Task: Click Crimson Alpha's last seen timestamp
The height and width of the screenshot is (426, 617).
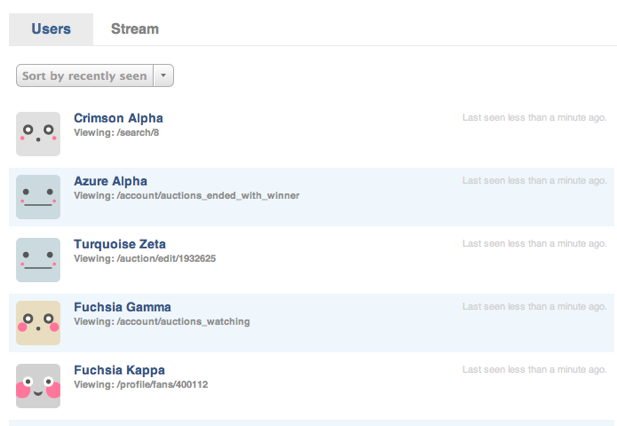Action: click(534, 118)
